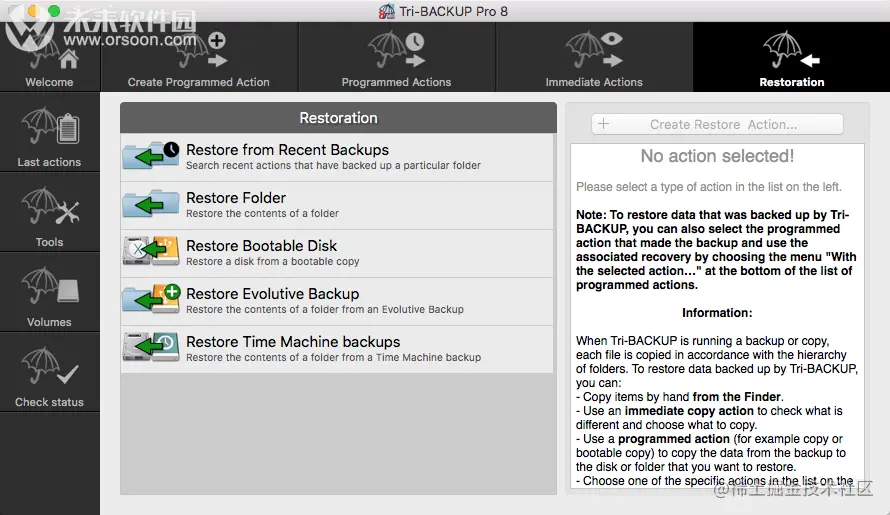Click 'Restore a disk from a bootable copy' text
Image resolution: width=890 pixels, height=515 pixels.
coord(272,262)
